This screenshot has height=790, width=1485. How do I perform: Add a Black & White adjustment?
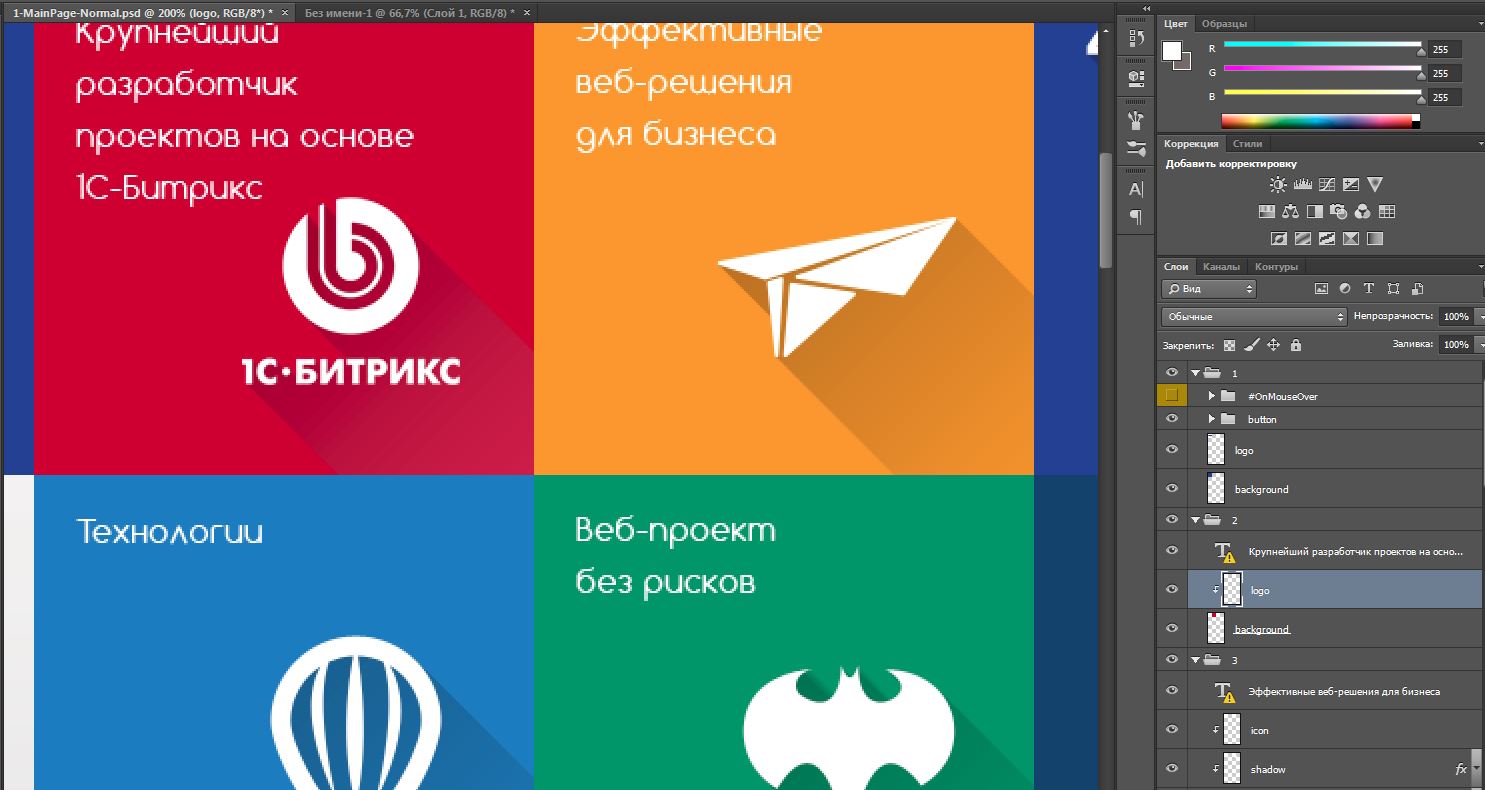(1314, 212)
